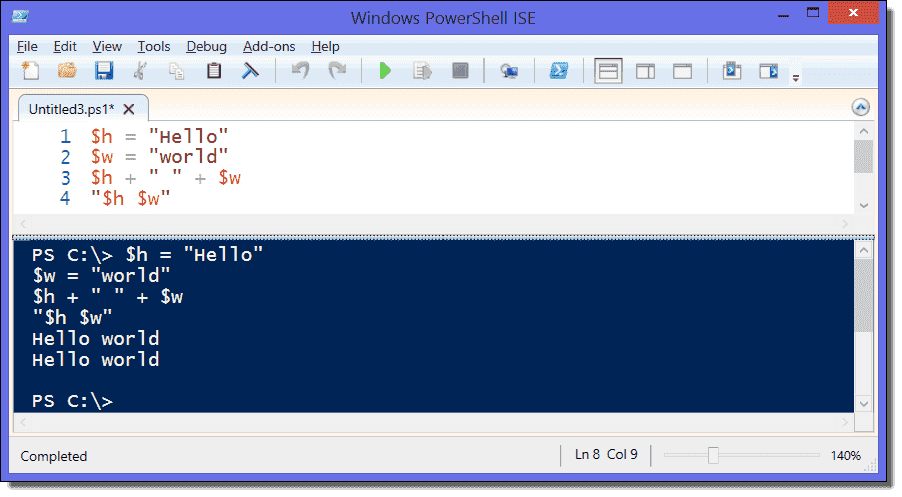Click the console pane scroll down arrow
The height and width of the screenshot is (497, 902).
pyautogui.click(x=863, y=404)
